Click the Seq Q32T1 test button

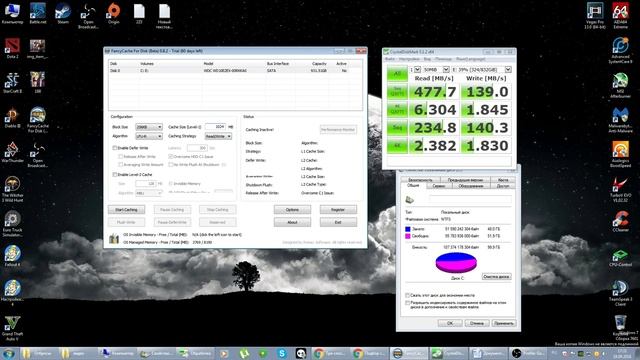click(x=397, y=91)
